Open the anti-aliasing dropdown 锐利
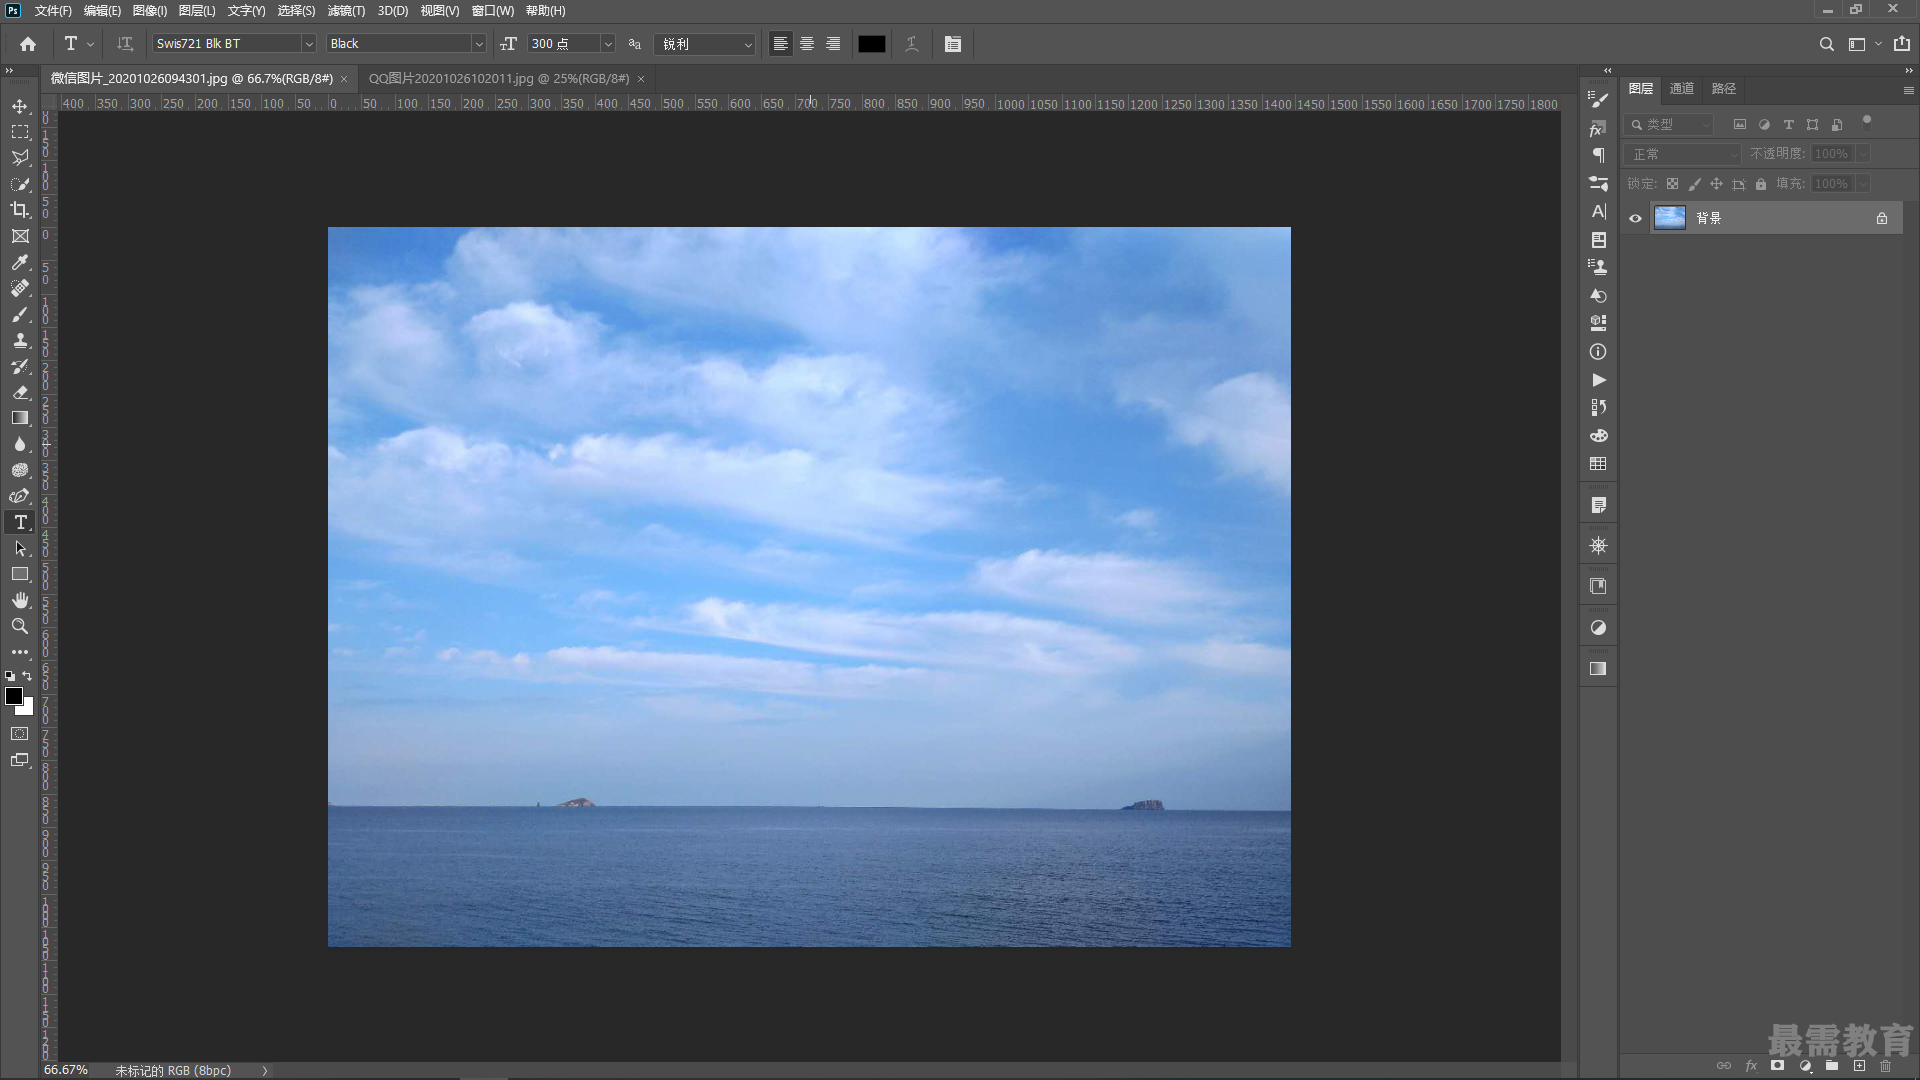 704,44
